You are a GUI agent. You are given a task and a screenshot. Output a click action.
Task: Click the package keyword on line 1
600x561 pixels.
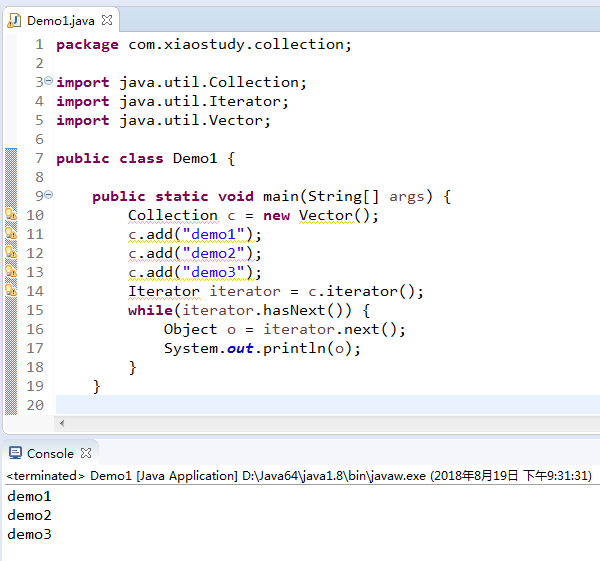(x=88, y=45)
